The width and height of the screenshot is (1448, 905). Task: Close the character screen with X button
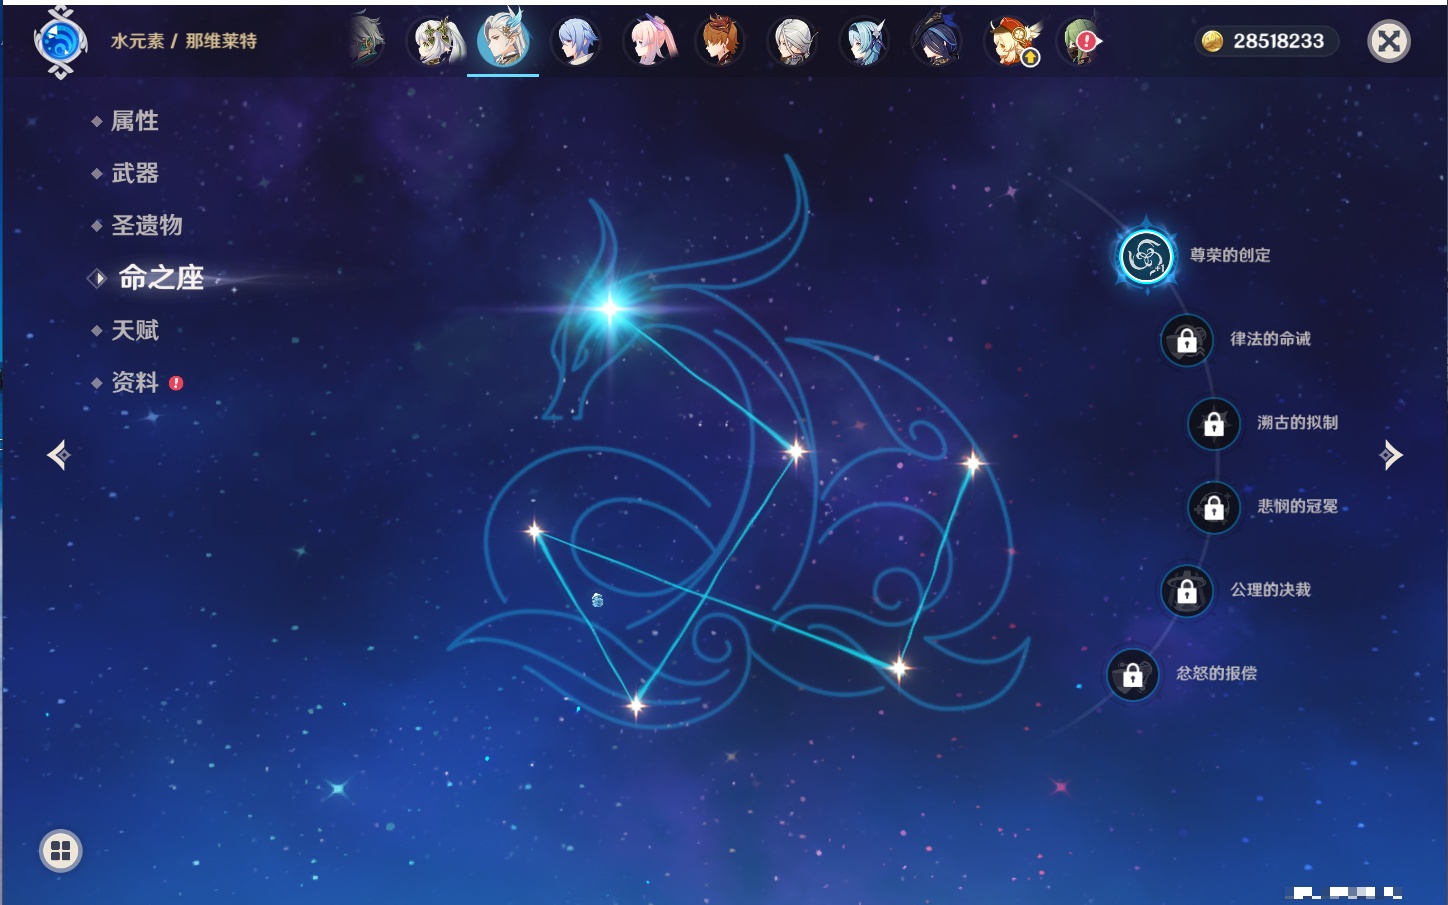tap(1388, 41)
